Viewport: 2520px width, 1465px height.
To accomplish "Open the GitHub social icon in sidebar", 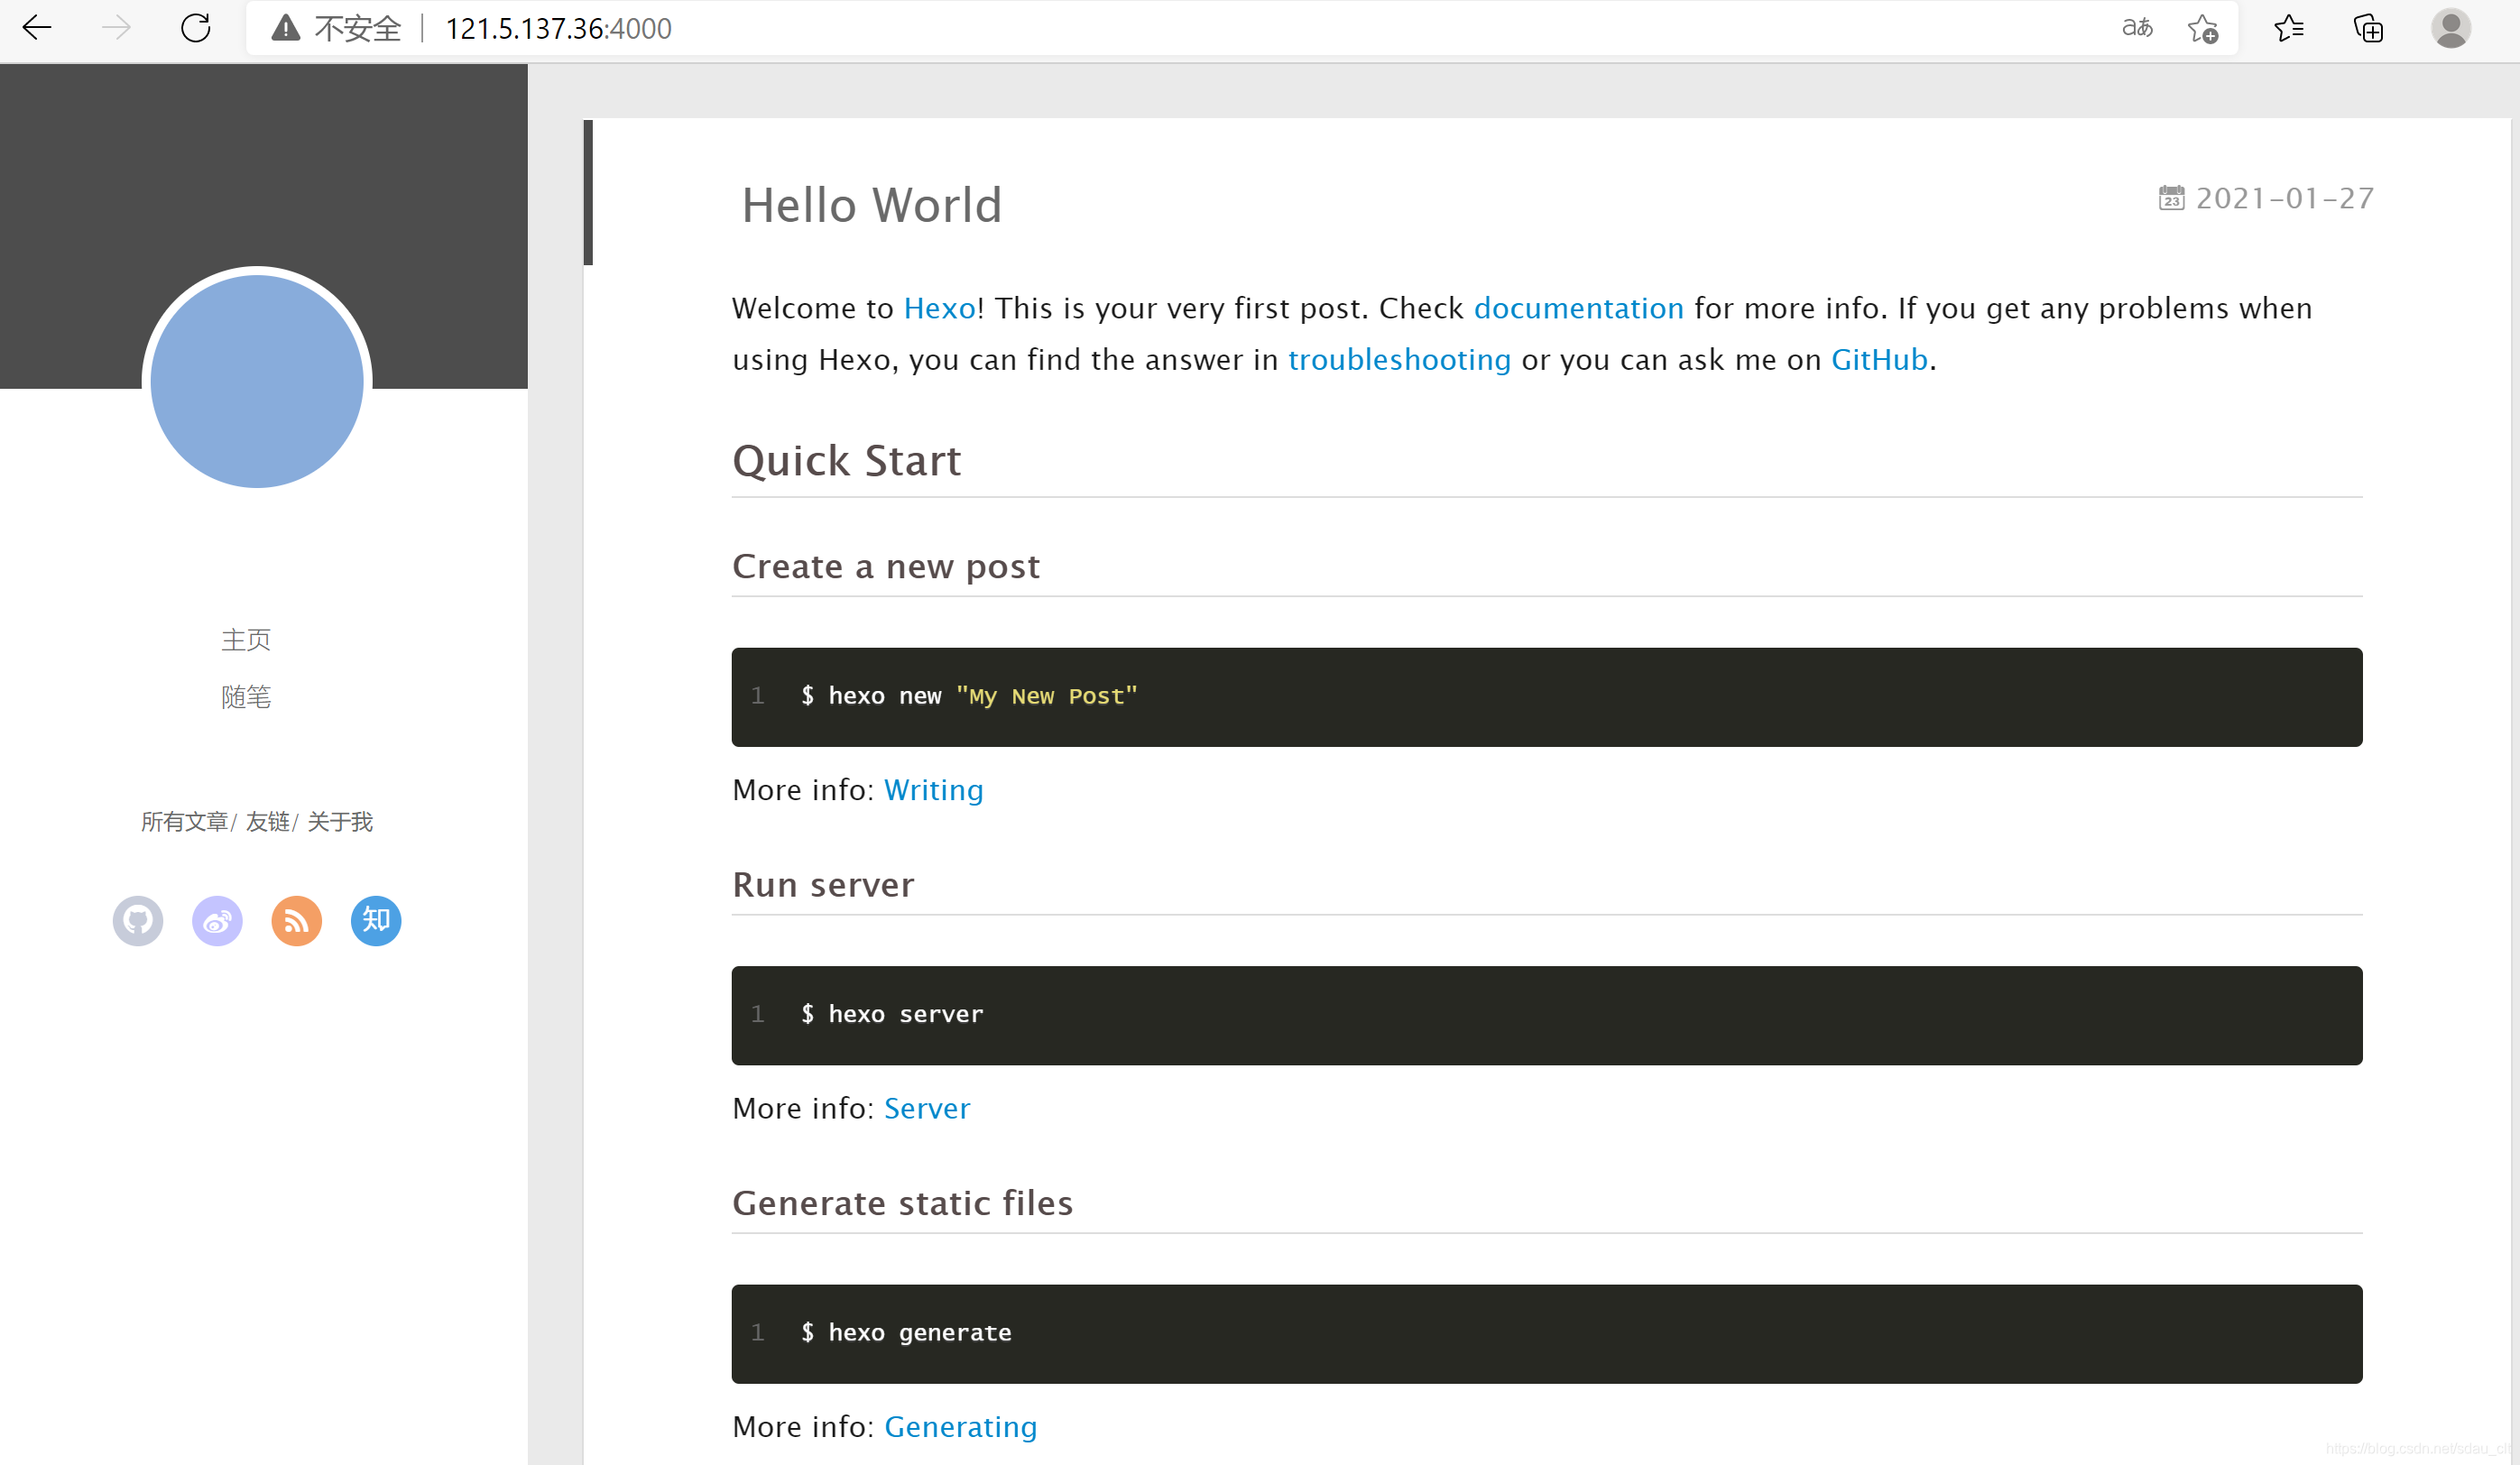I will (x=138, y=920).
